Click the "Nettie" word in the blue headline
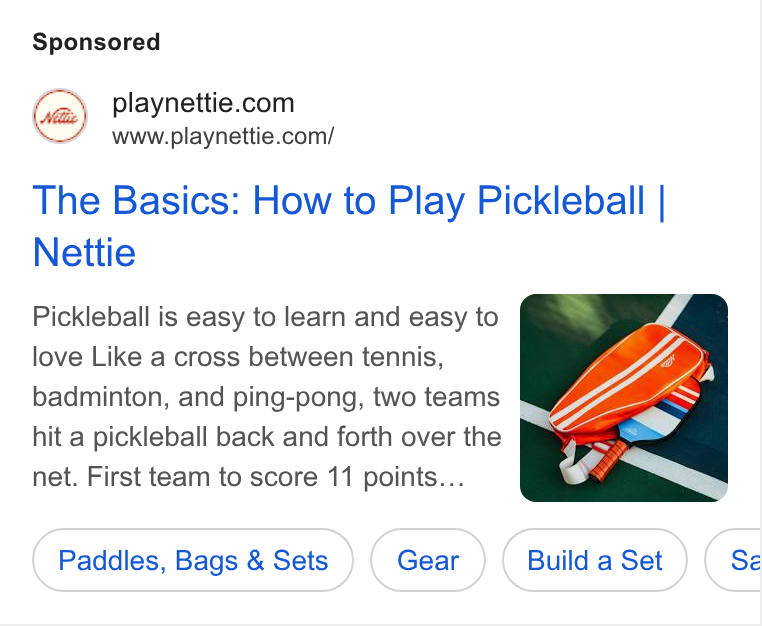 coord(84,252)
